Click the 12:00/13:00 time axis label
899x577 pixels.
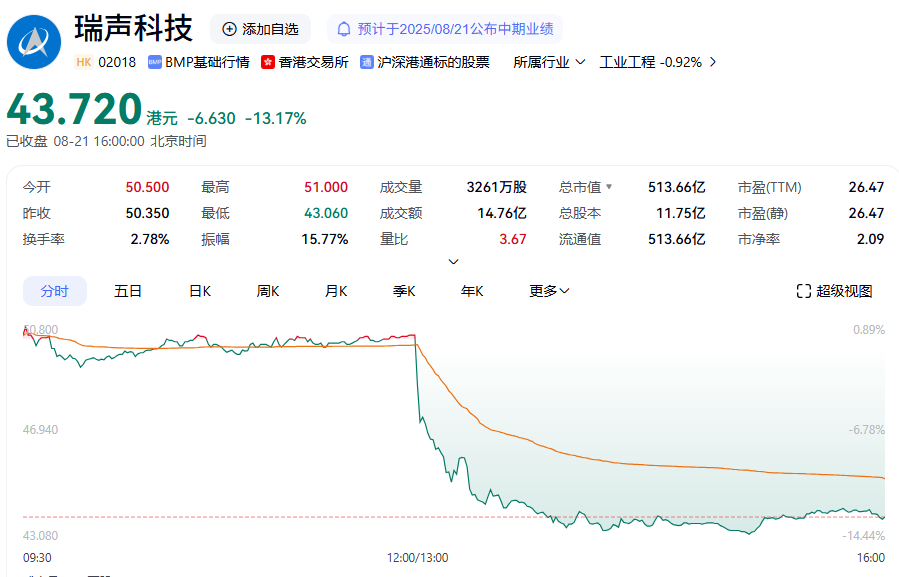click(417, 557)
